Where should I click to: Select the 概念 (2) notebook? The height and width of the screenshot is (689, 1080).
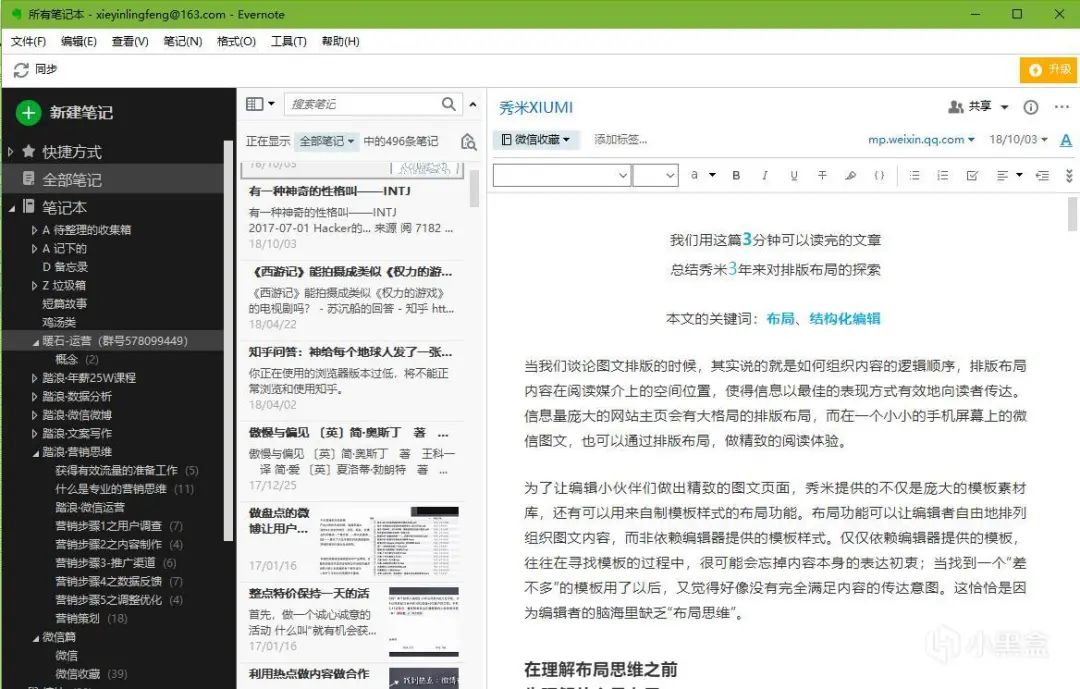click(x=76, y=359)
